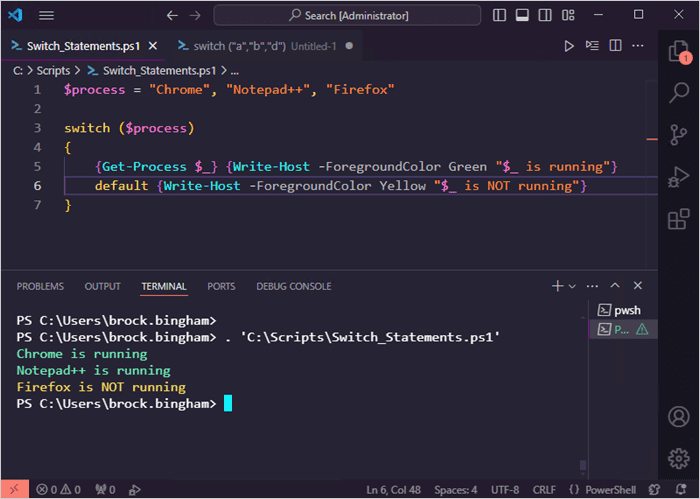The width and height of the screenshot is (700, 499).
Task: Open the Run and Debug view
Action: point(679,177)
